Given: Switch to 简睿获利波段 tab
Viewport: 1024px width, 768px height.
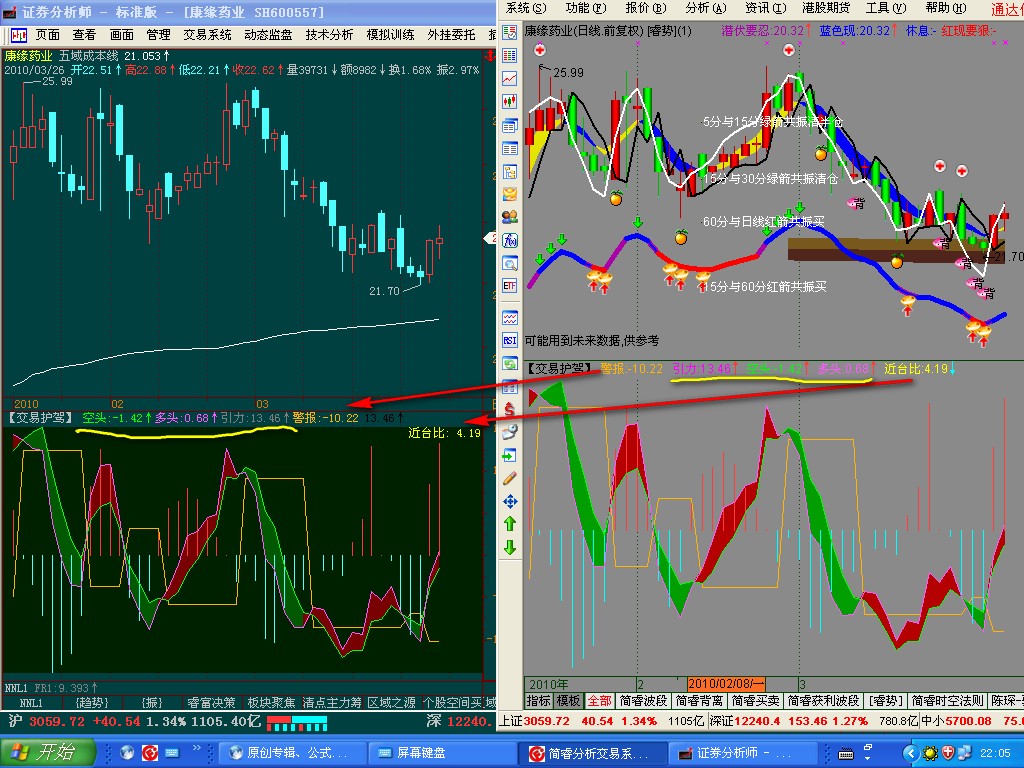Looking at the screenshot, I should (823, 701).
